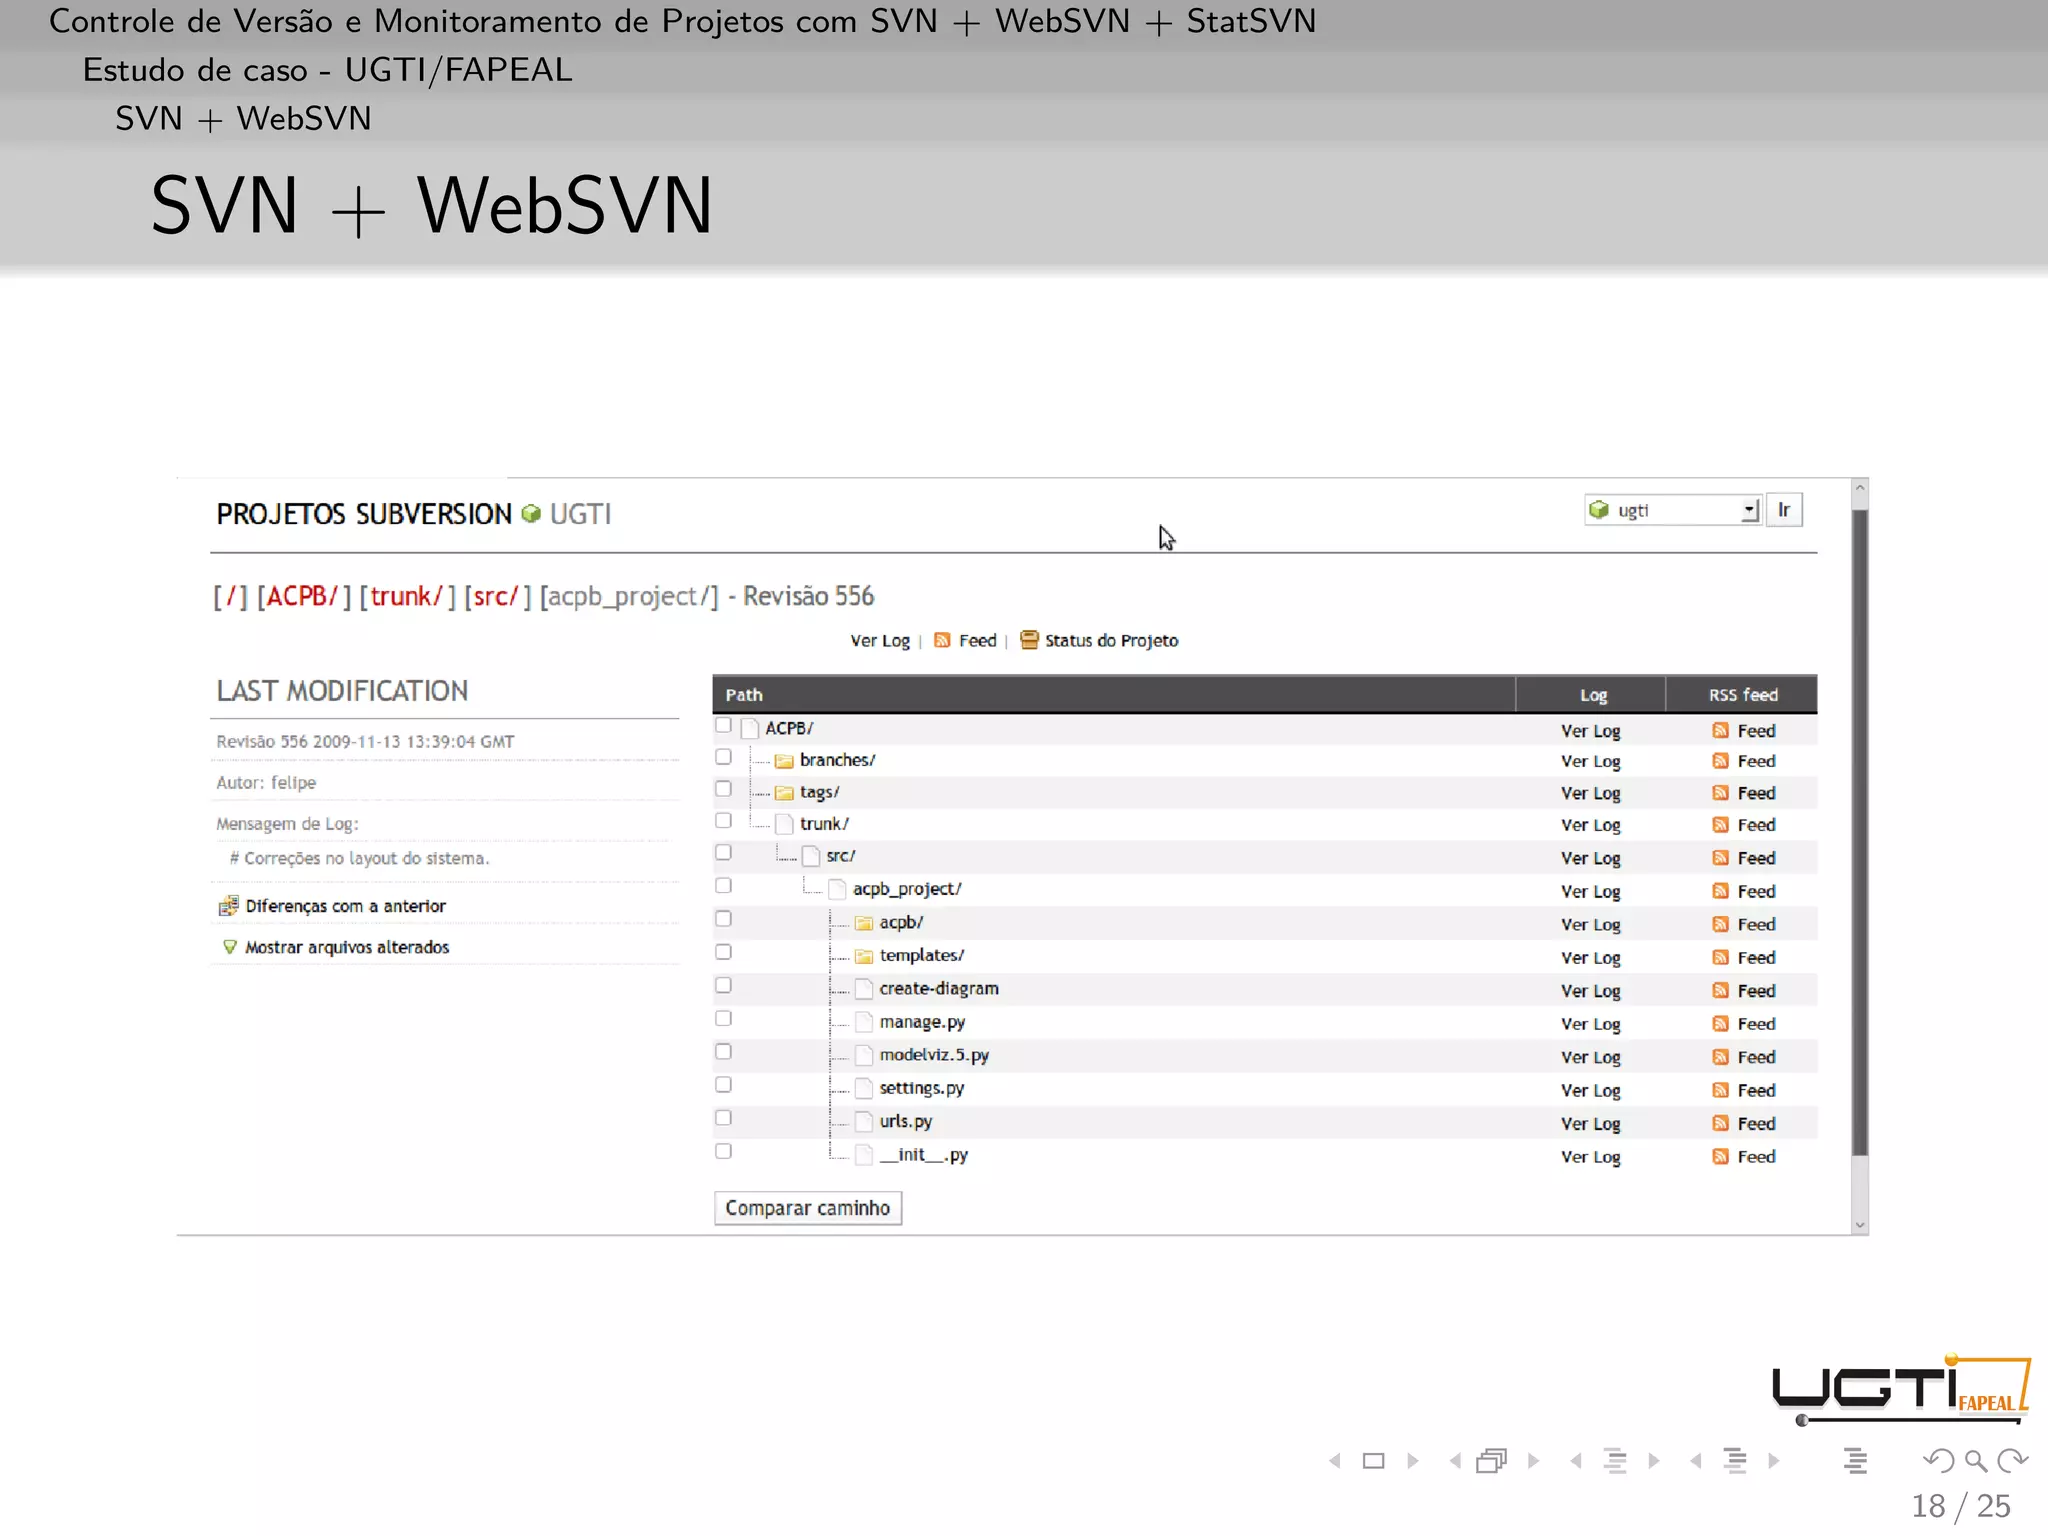Go to previous slide arrow in Beamer bar
This screenshot has width=2048, height=1536.
(1334, 1461)
